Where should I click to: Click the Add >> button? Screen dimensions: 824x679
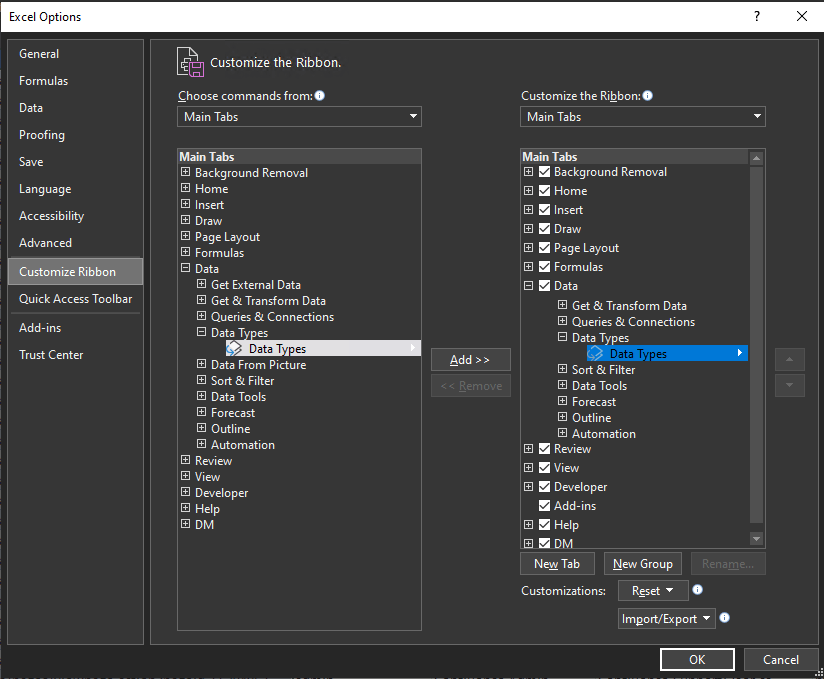point(470,360)
